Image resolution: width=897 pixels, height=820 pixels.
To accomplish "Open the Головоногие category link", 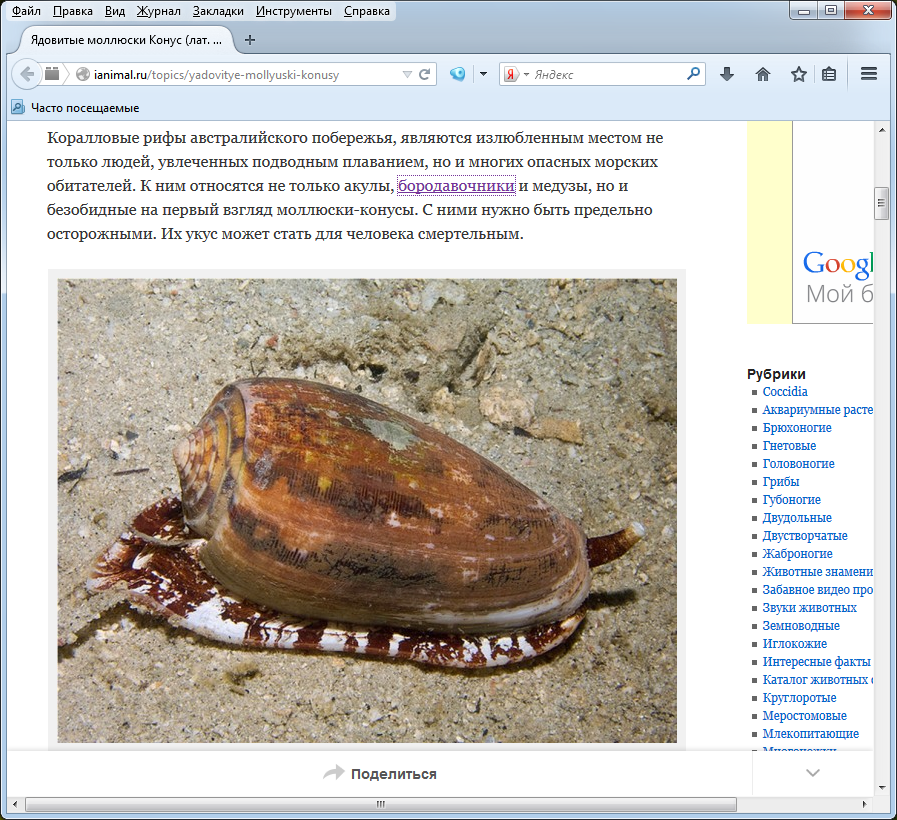I will point(798,464).
